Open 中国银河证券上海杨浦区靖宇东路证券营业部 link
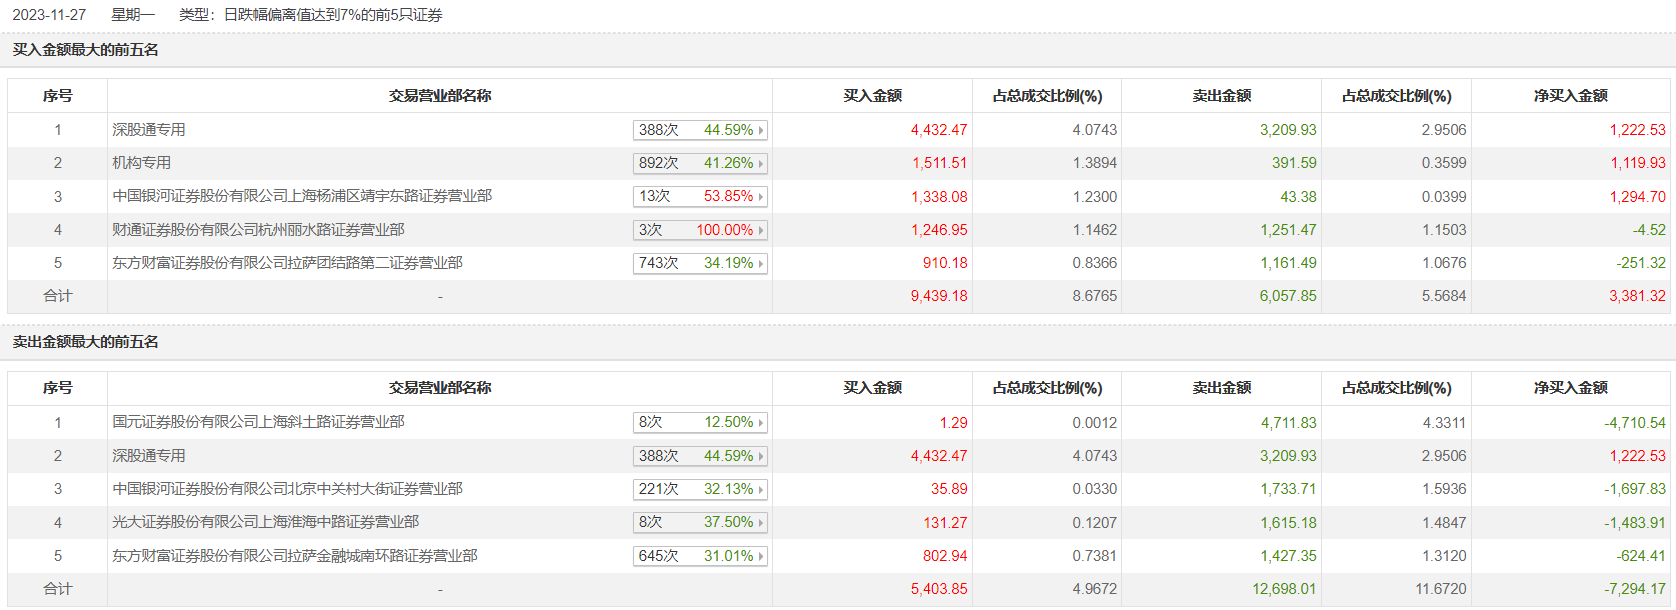The width and height of the screenshot is (1676, 610). pyautogui.click(x=302, y=196)
